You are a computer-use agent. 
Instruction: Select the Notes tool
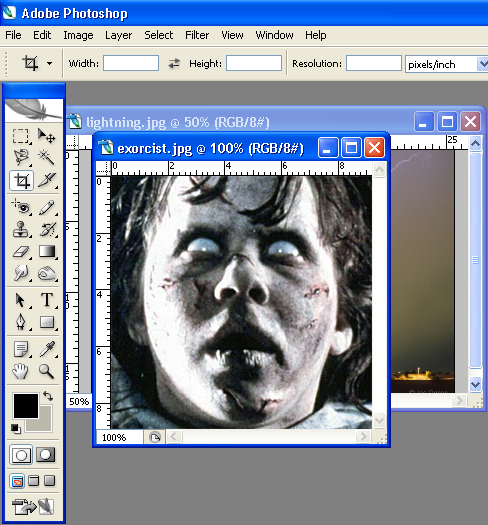click(21, 349)
